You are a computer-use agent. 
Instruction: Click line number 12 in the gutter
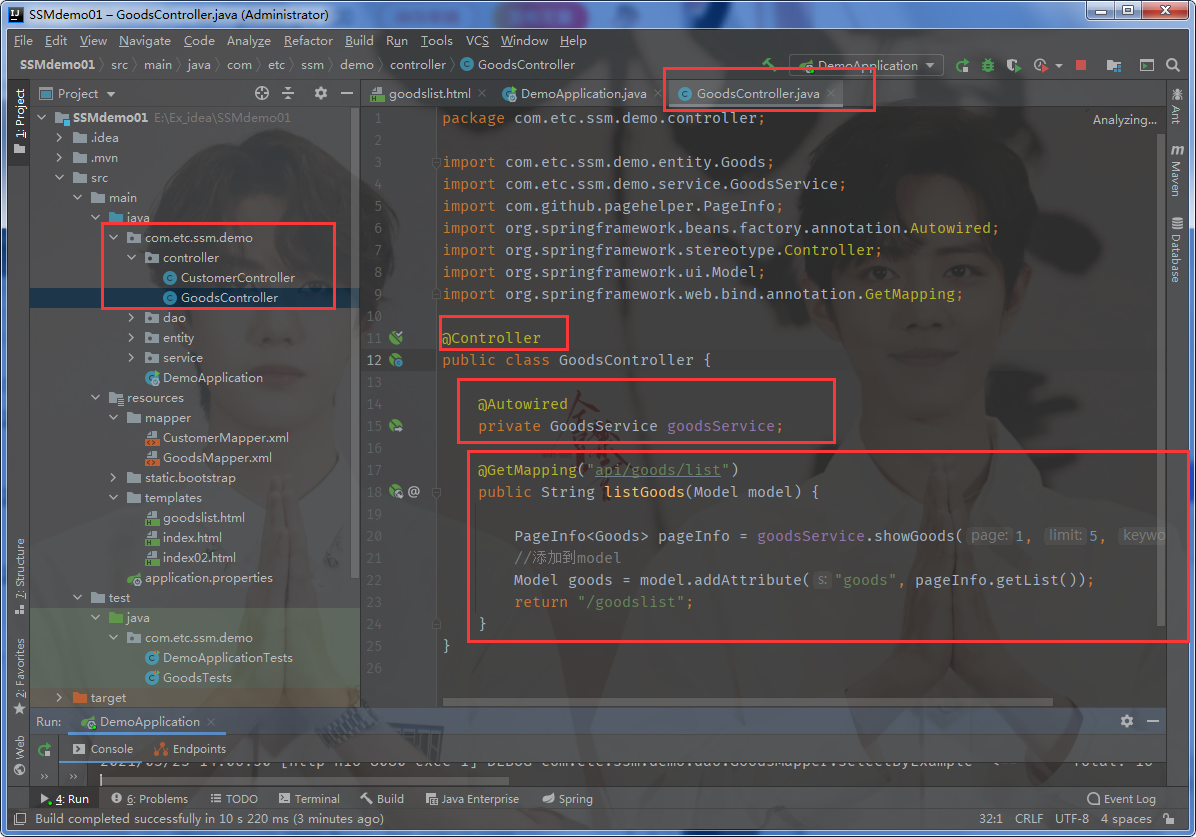375,360
